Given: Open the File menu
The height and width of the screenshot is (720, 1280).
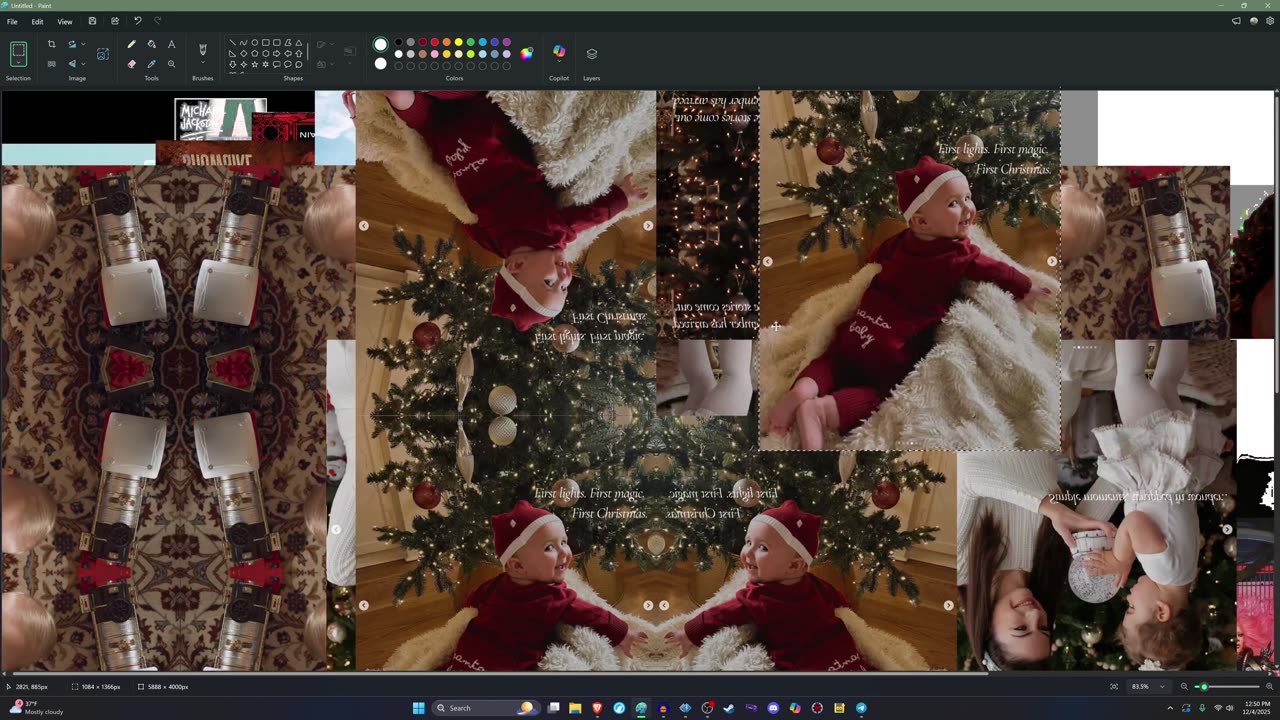Looking at the screenshot, I should [x=12, y=21].
